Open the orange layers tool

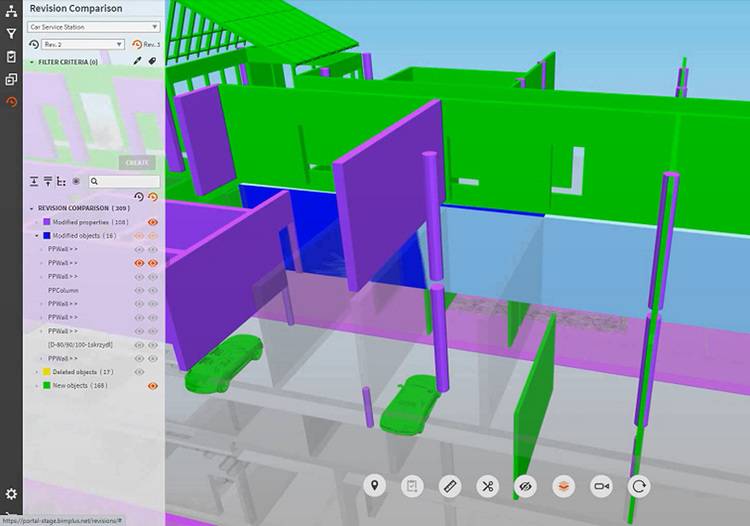pos(563,487)
